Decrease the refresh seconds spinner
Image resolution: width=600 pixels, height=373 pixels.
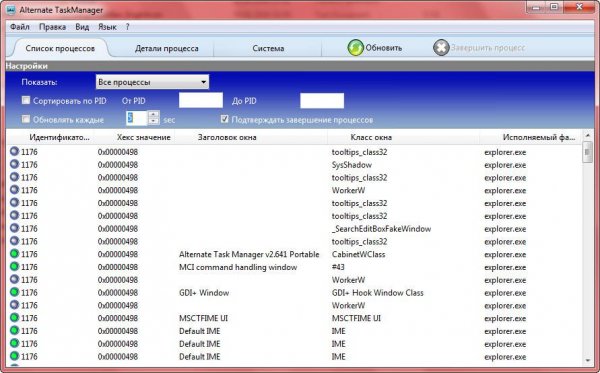point(154,122)
